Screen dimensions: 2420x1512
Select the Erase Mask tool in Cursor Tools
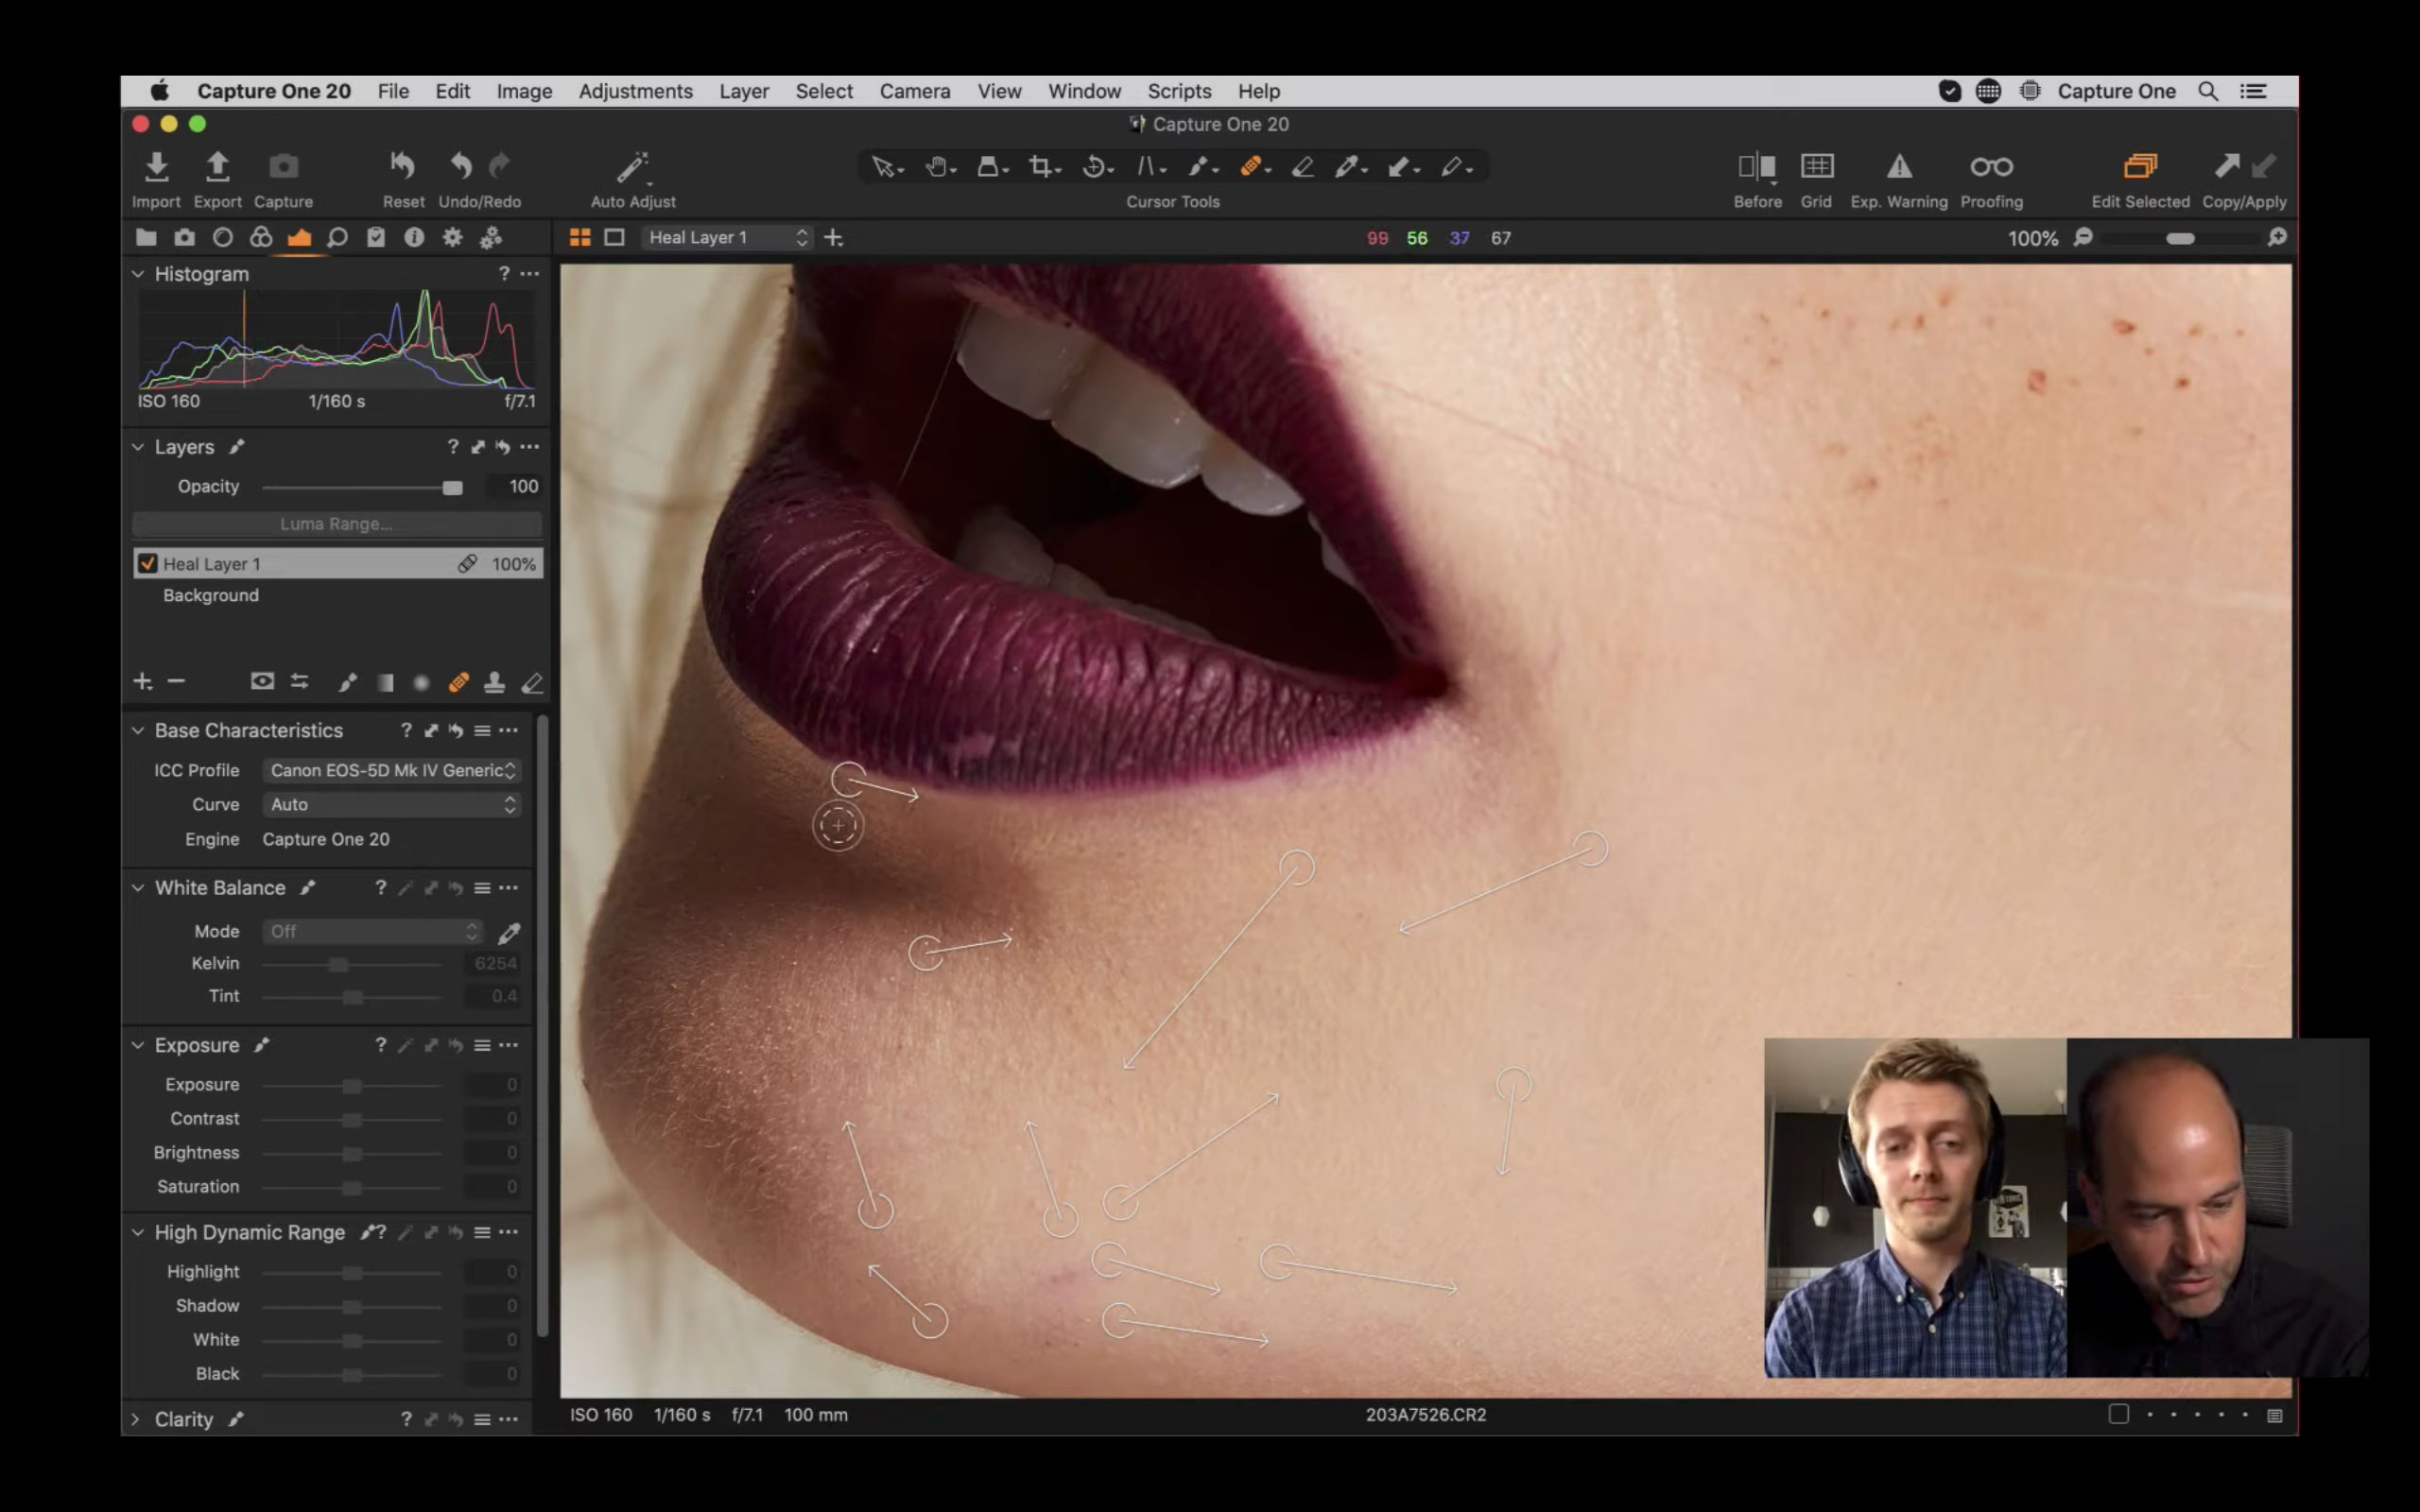[x=1302, y=167]
